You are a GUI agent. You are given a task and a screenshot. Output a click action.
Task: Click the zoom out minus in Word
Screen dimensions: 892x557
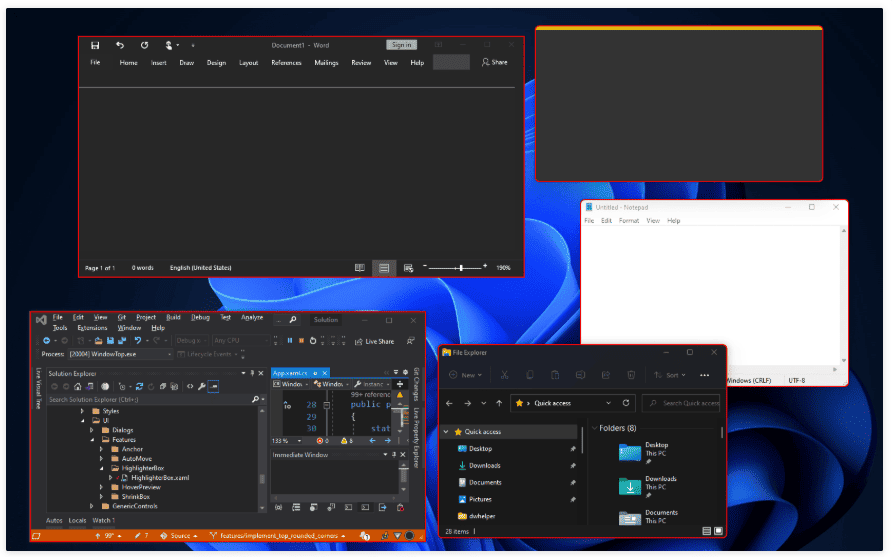pyautogui.click(x=424, y=266)
